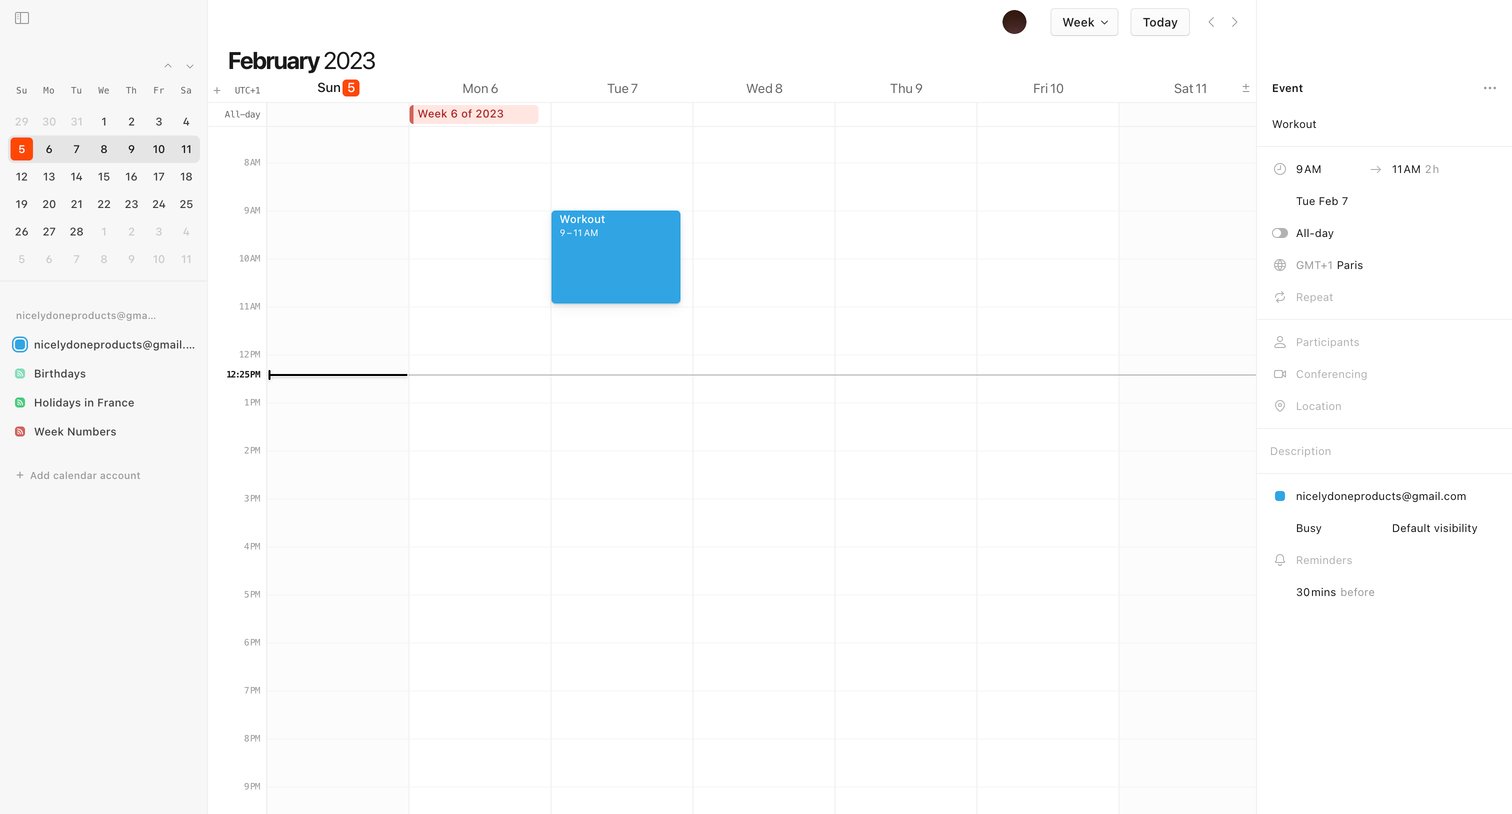Viewport: 1512px width, 814px height.
Task: Open the Workout event block
Action: 616,257
